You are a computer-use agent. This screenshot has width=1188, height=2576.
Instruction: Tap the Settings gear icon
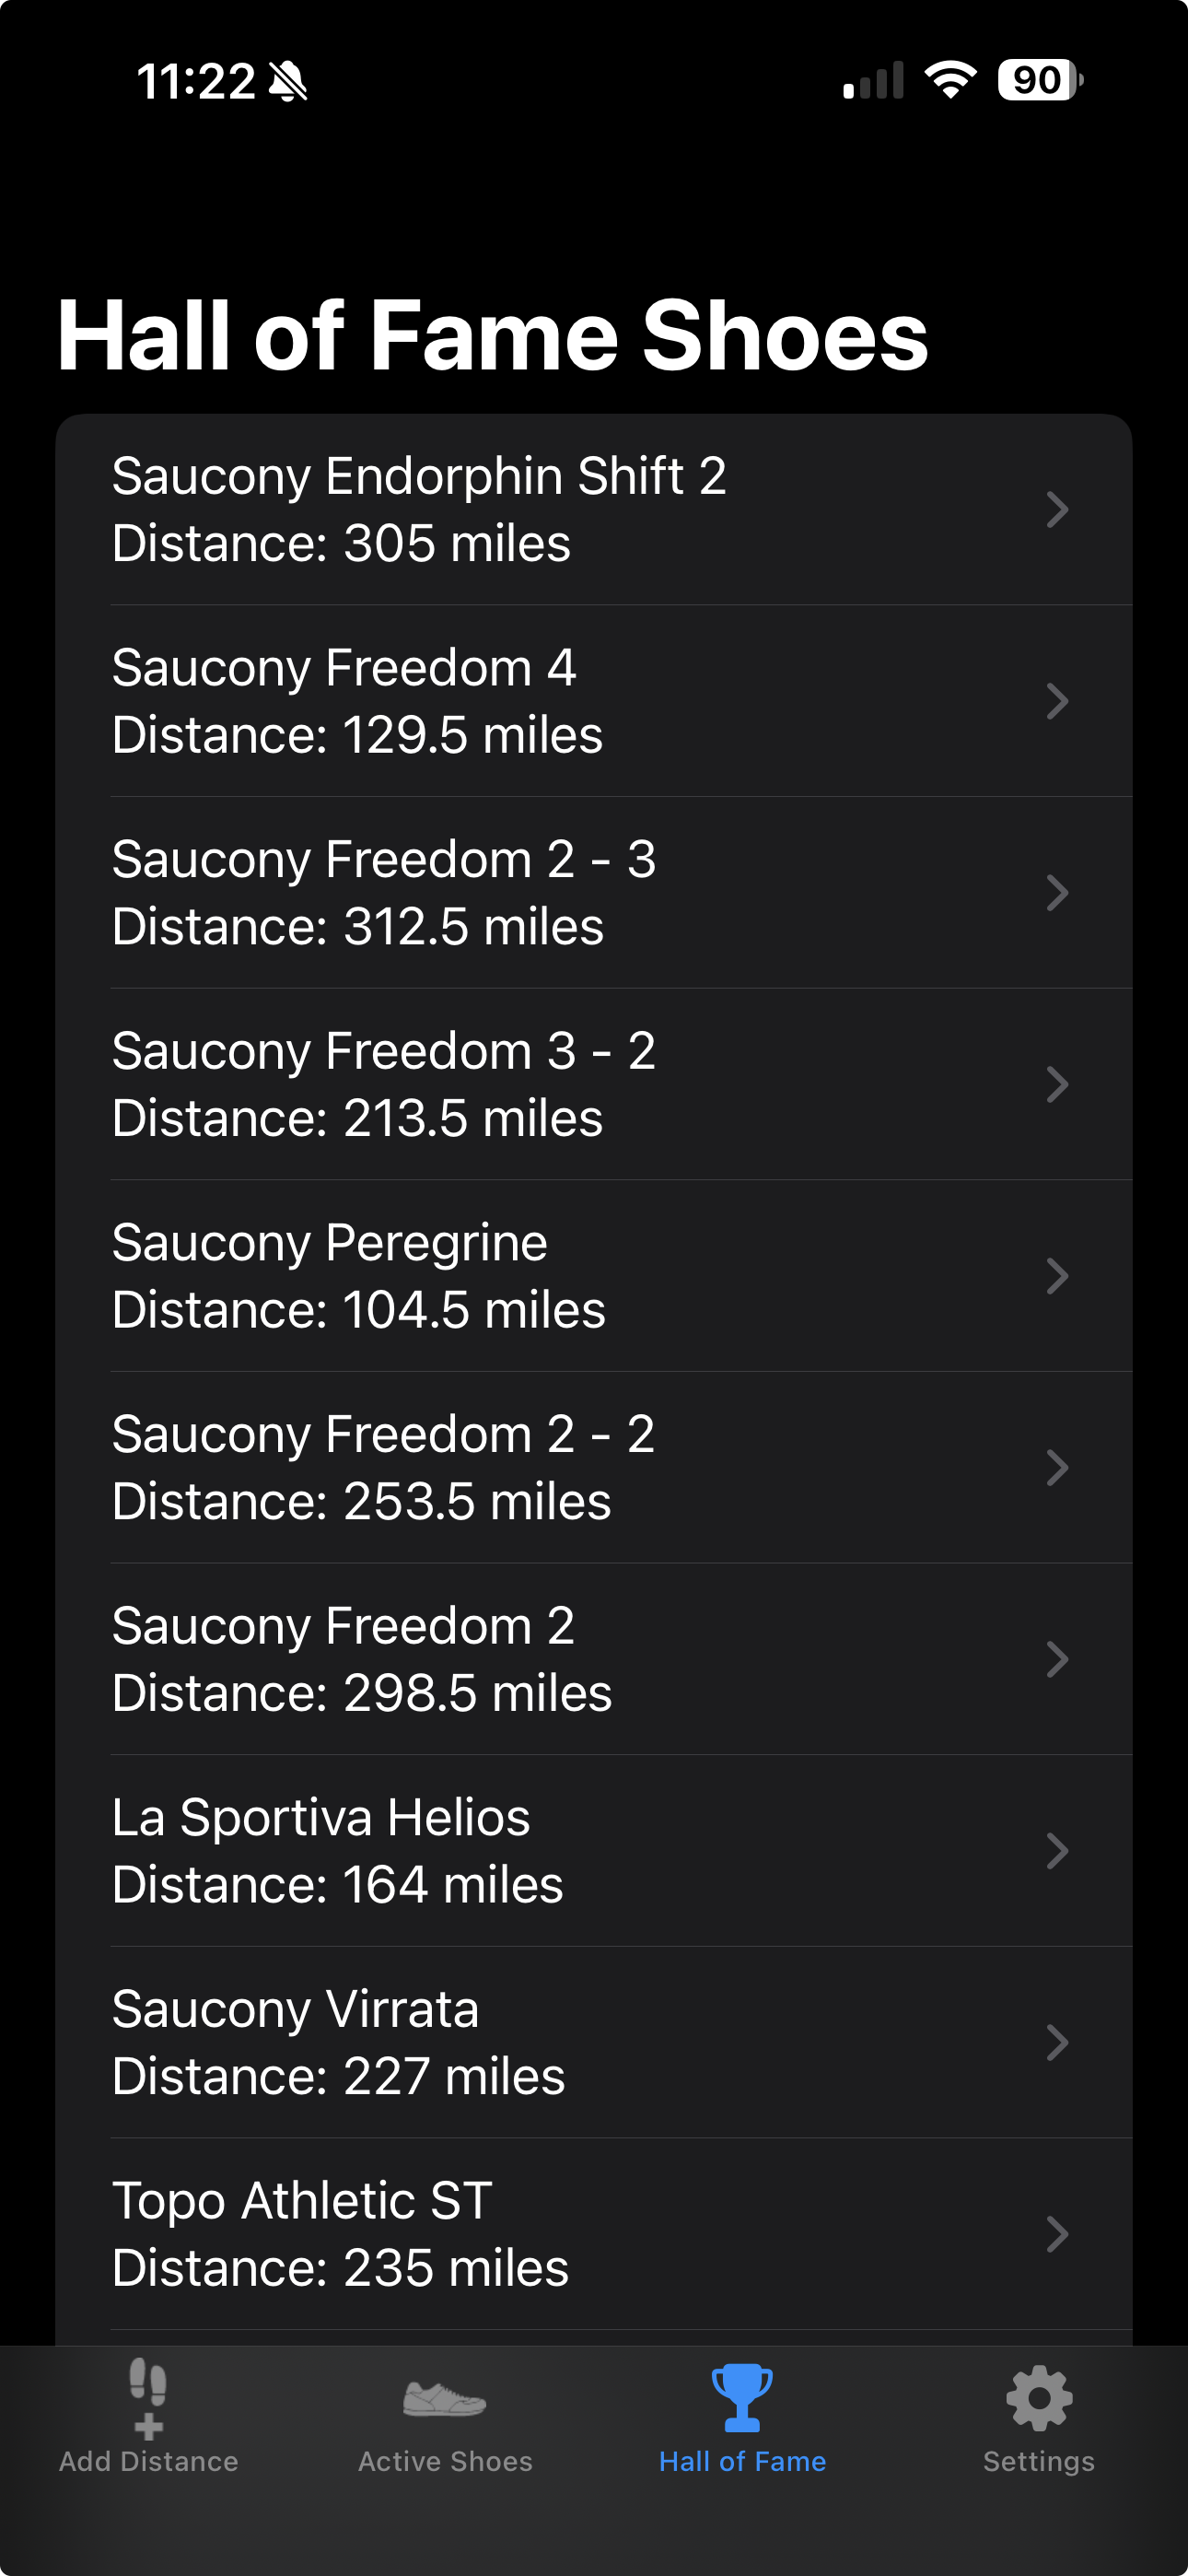(x=1039, y=2398)
